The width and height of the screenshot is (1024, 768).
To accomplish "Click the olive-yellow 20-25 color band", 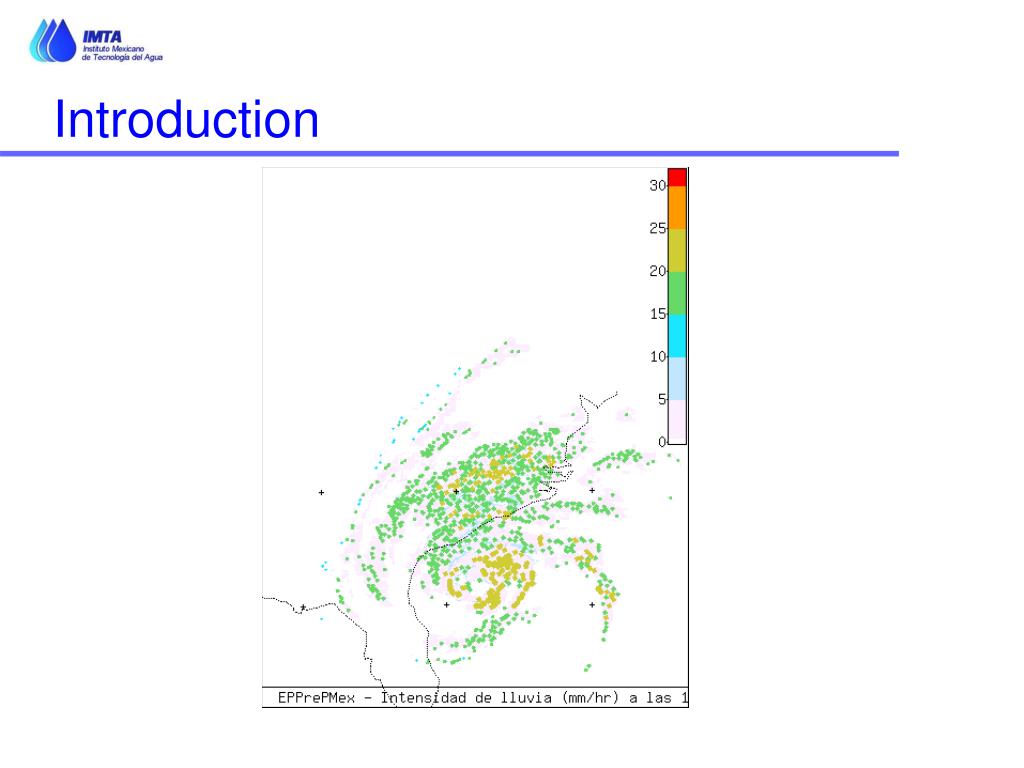I will click(x=677, y=250).
